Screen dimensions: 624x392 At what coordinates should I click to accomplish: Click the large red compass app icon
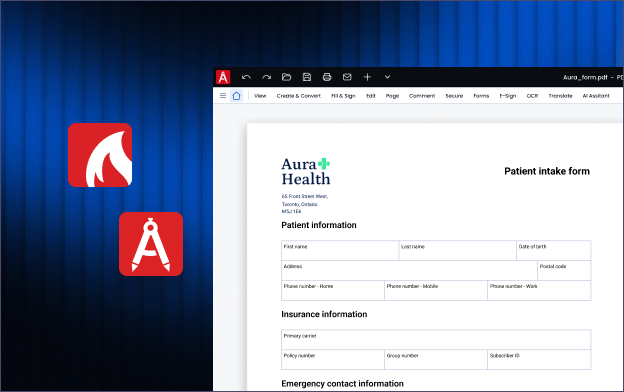coord(151,244)
